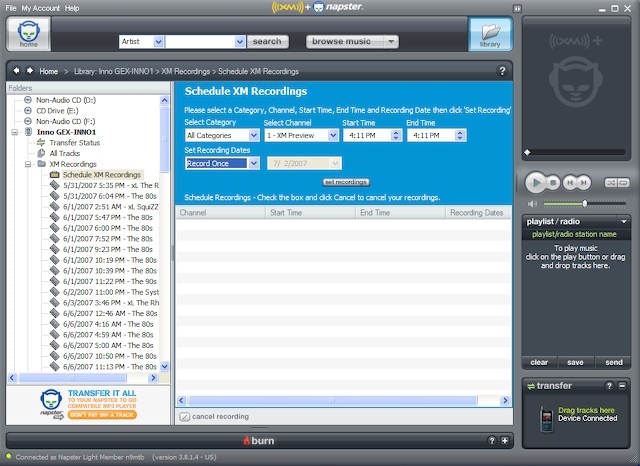640x466 pixels.
Task: Select the CD Drive (E:) item
Action: [x=57, y=111]
